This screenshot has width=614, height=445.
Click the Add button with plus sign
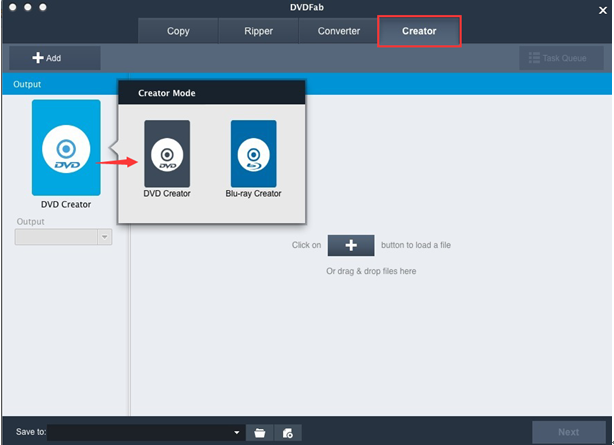[x=55, y=58]
